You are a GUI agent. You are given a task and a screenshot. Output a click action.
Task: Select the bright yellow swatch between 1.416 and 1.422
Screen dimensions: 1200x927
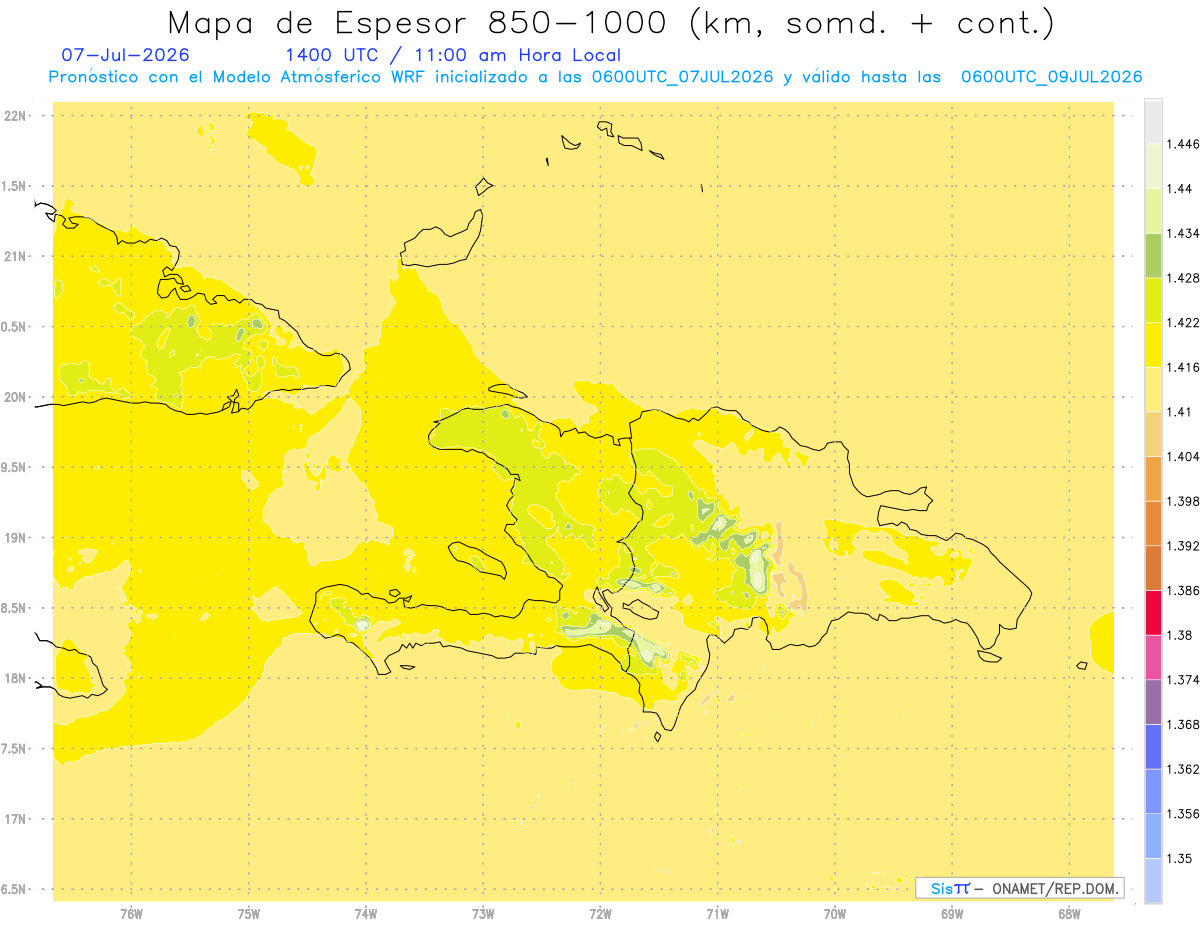pyautogui.click(x=1153, y=345)
